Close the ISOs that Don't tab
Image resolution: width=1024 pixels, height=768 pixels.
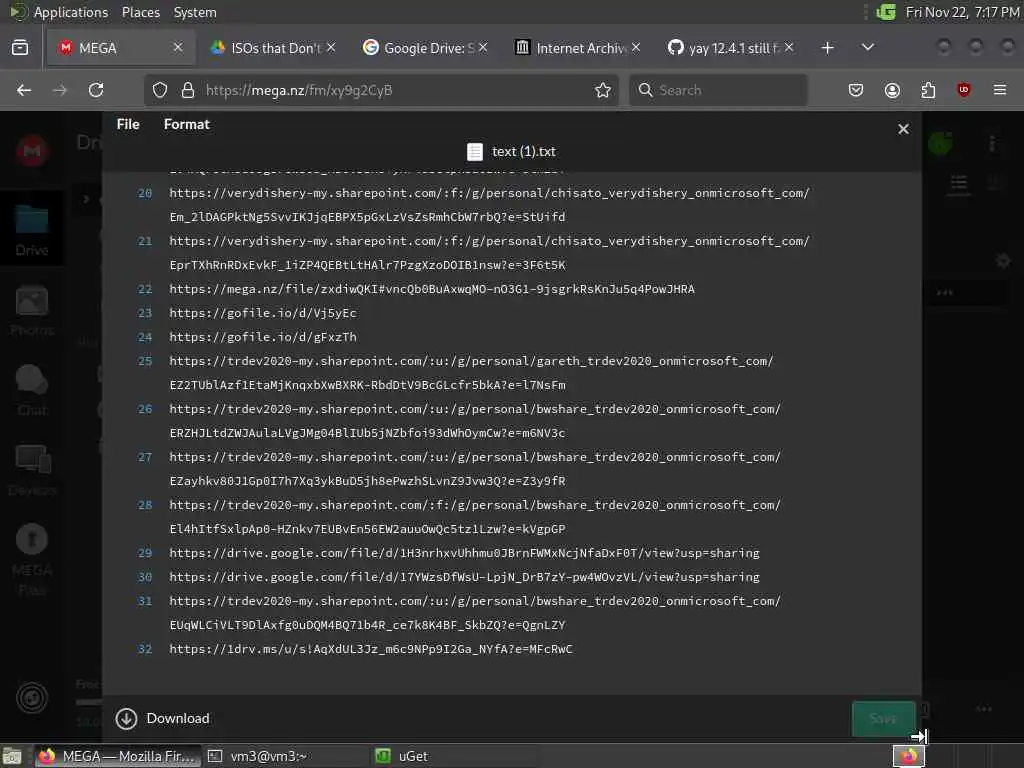coord(331,47)
